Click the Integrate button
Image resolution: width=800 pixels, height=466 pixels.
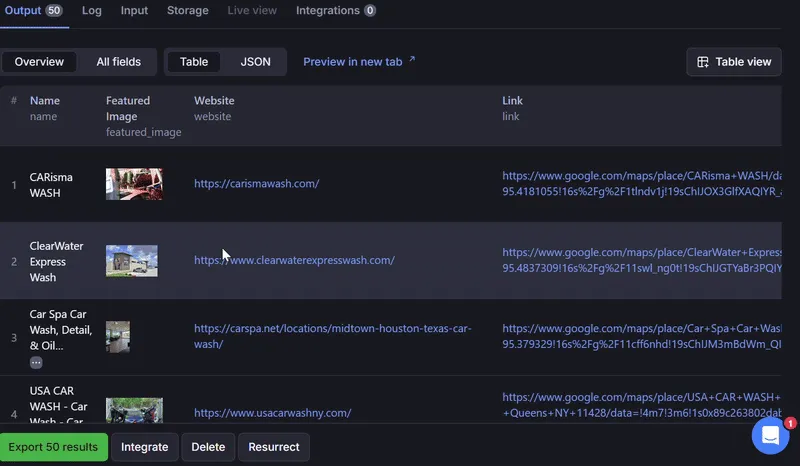pos(144,447)
